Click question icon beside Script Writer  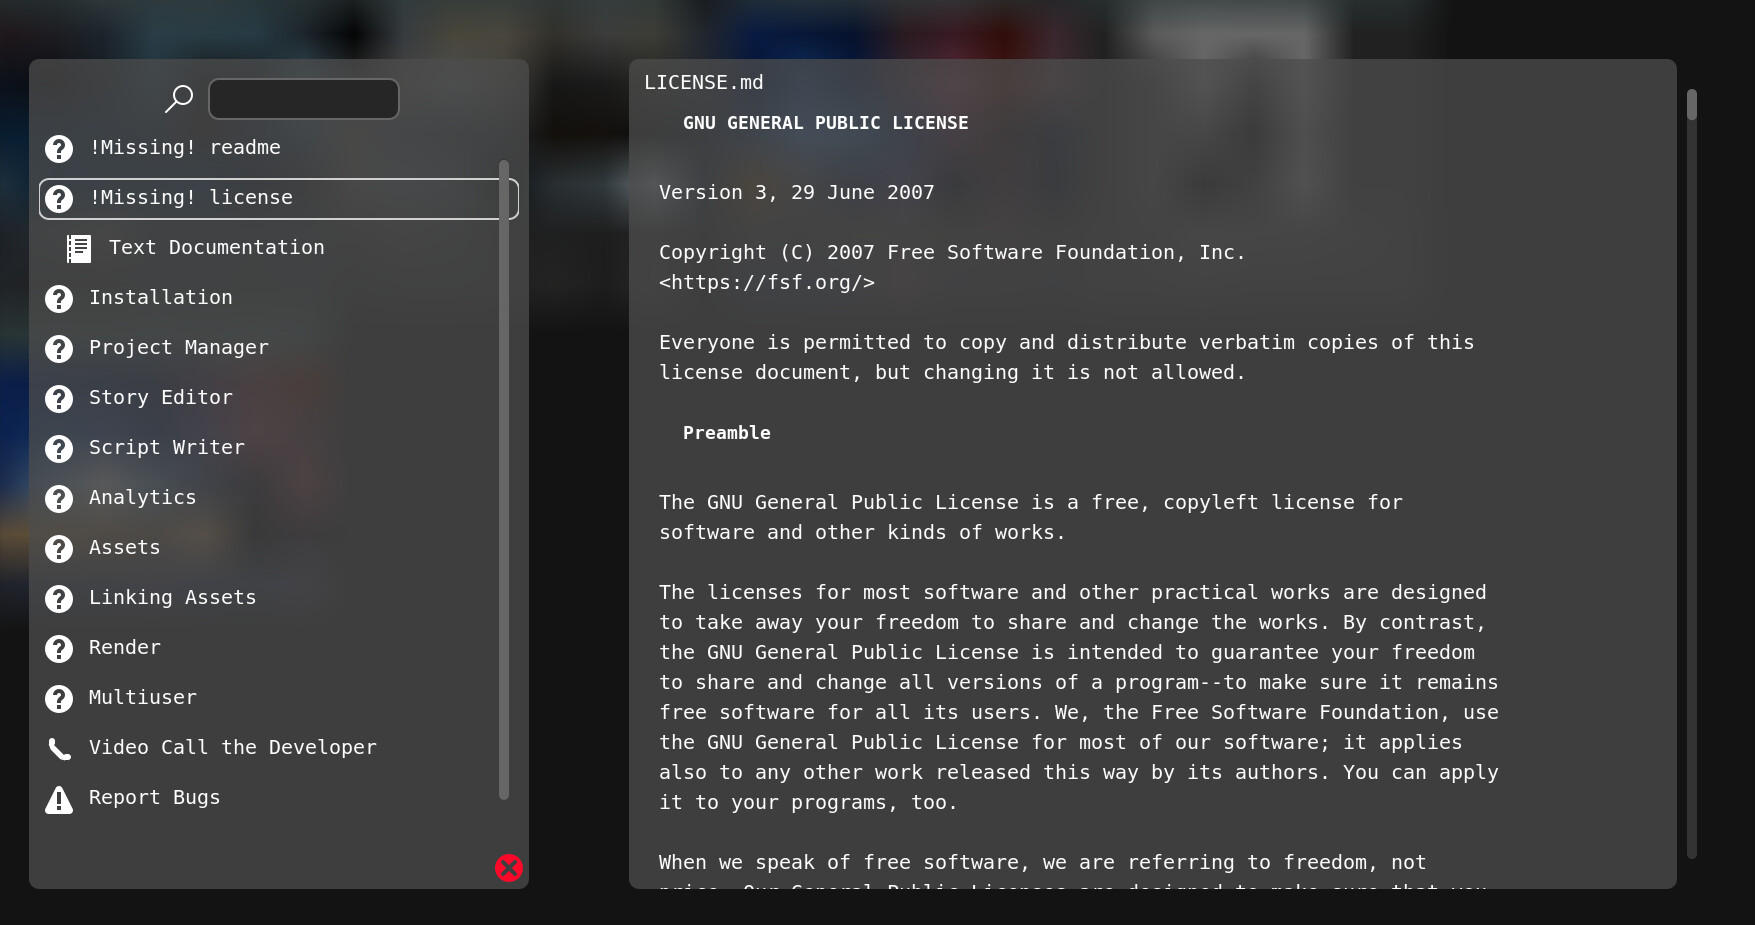coord(59,448)
